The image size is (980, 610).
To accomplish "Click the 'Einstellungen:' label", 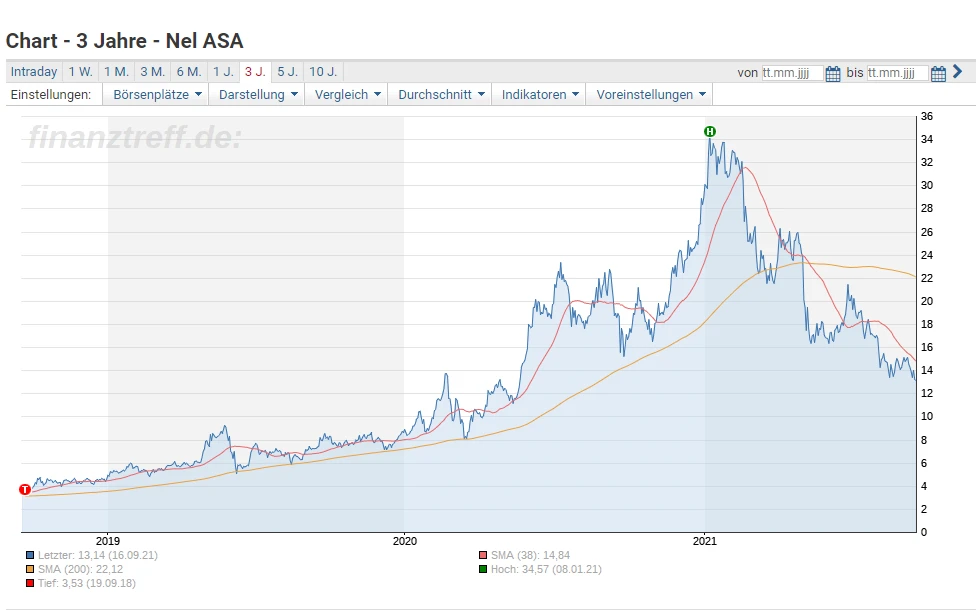I will click(51, 94).
